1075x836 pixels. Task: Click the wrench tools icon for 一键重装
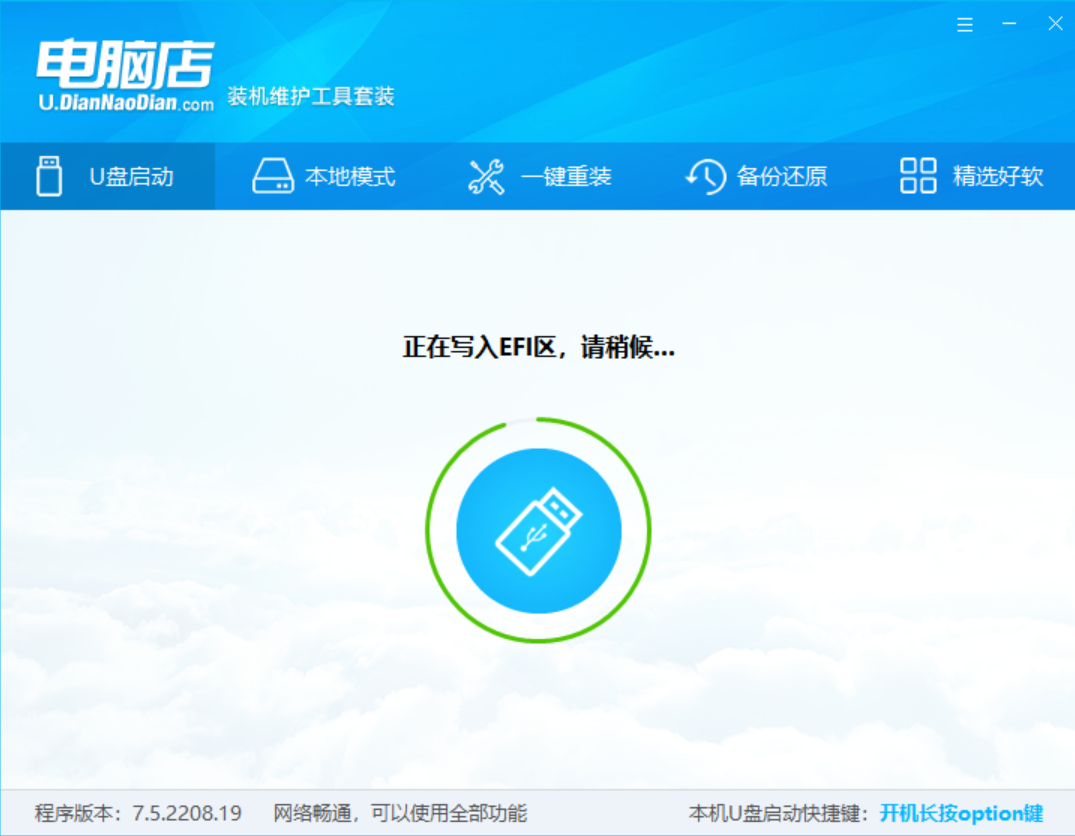pos(486,176)
